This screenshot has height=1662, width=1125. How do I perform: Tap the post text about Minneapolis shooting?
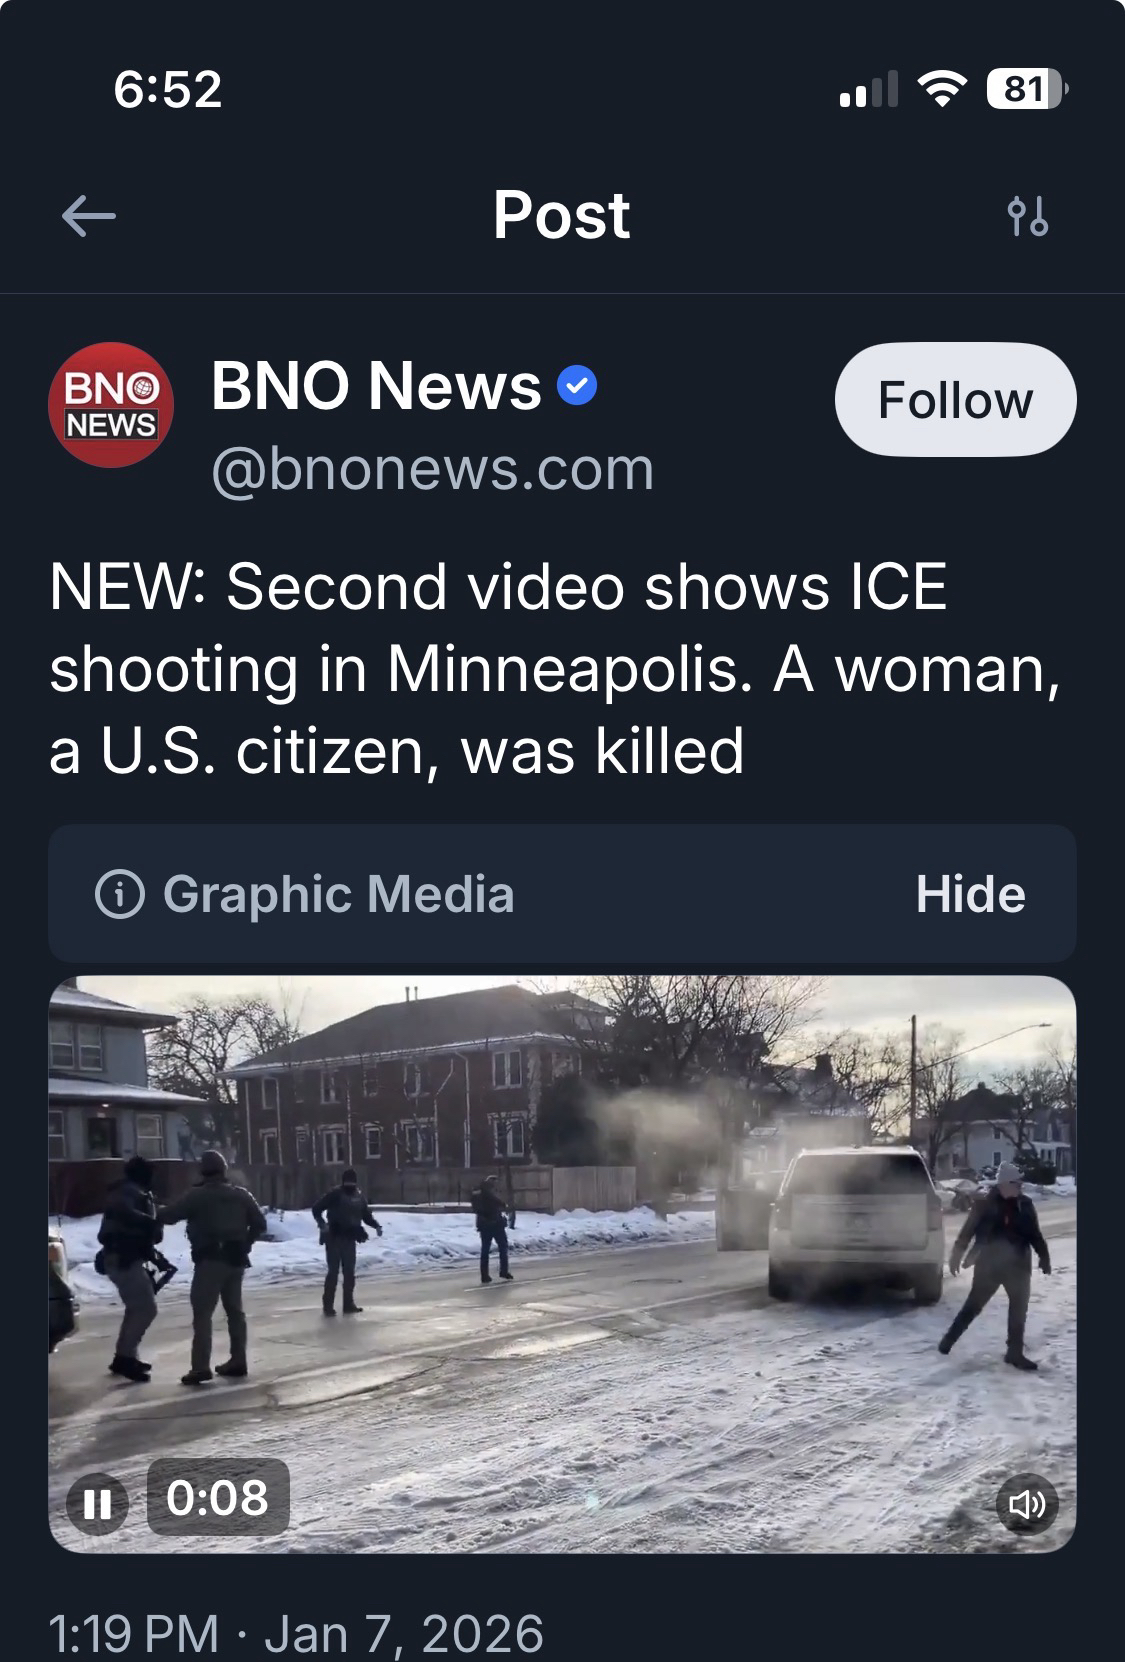(555, 668)
